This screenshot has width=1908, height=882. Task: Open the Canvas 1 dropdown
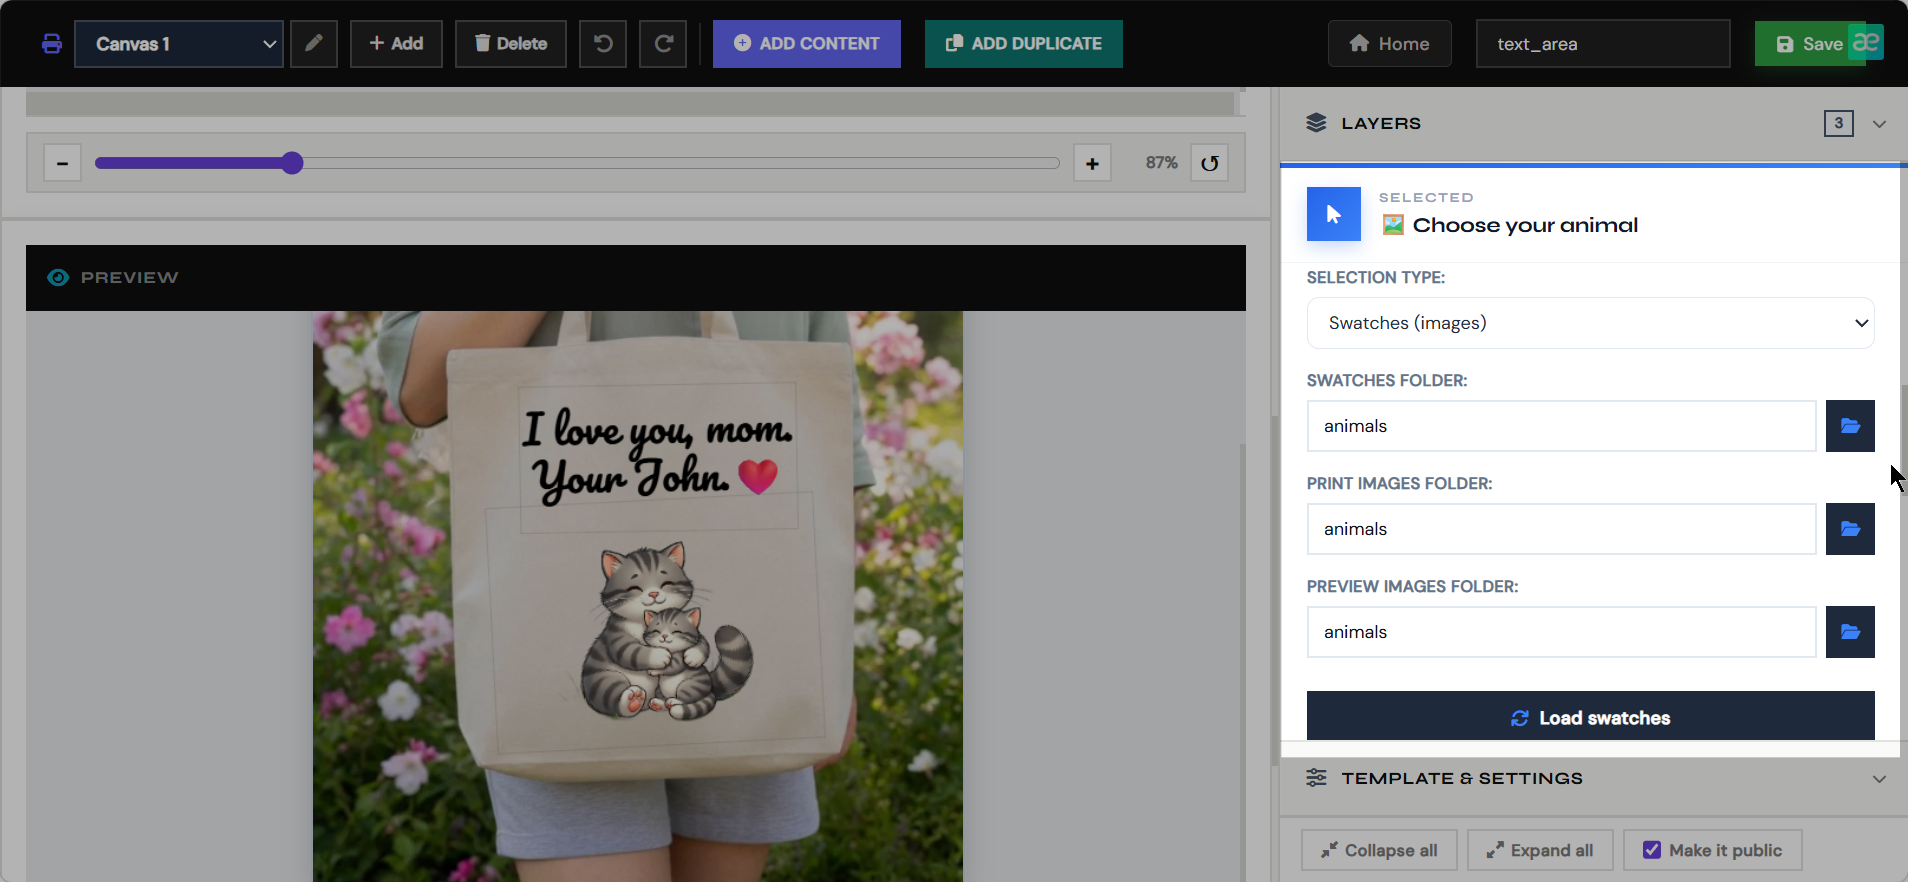point(179,44)
